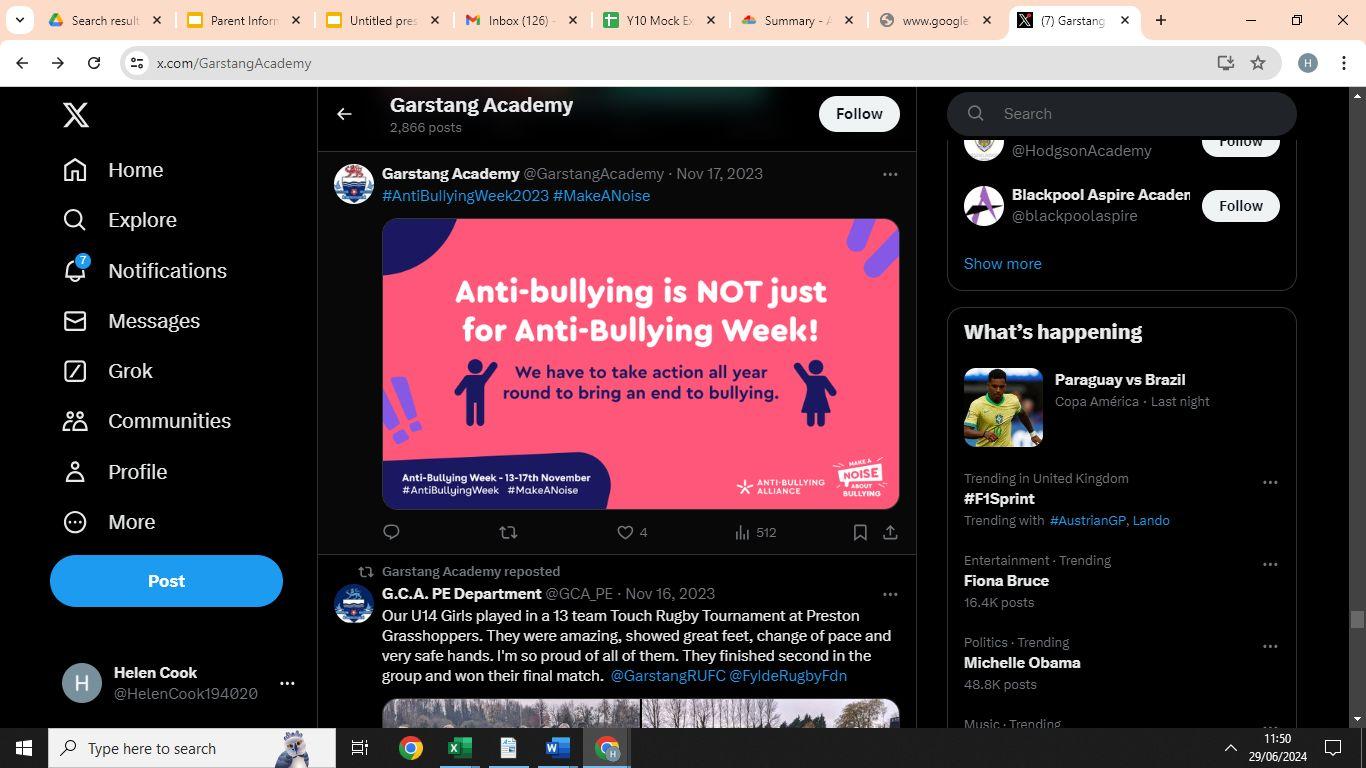Open the Anti-bullying pink image
The width and height of the screenshot is (1366, 768).
pos(640,364)
